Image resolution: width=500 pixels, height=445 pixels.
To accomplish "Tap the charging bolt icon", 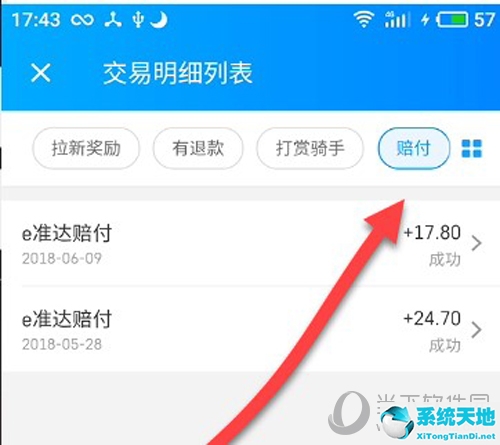I will pos(425,20).
